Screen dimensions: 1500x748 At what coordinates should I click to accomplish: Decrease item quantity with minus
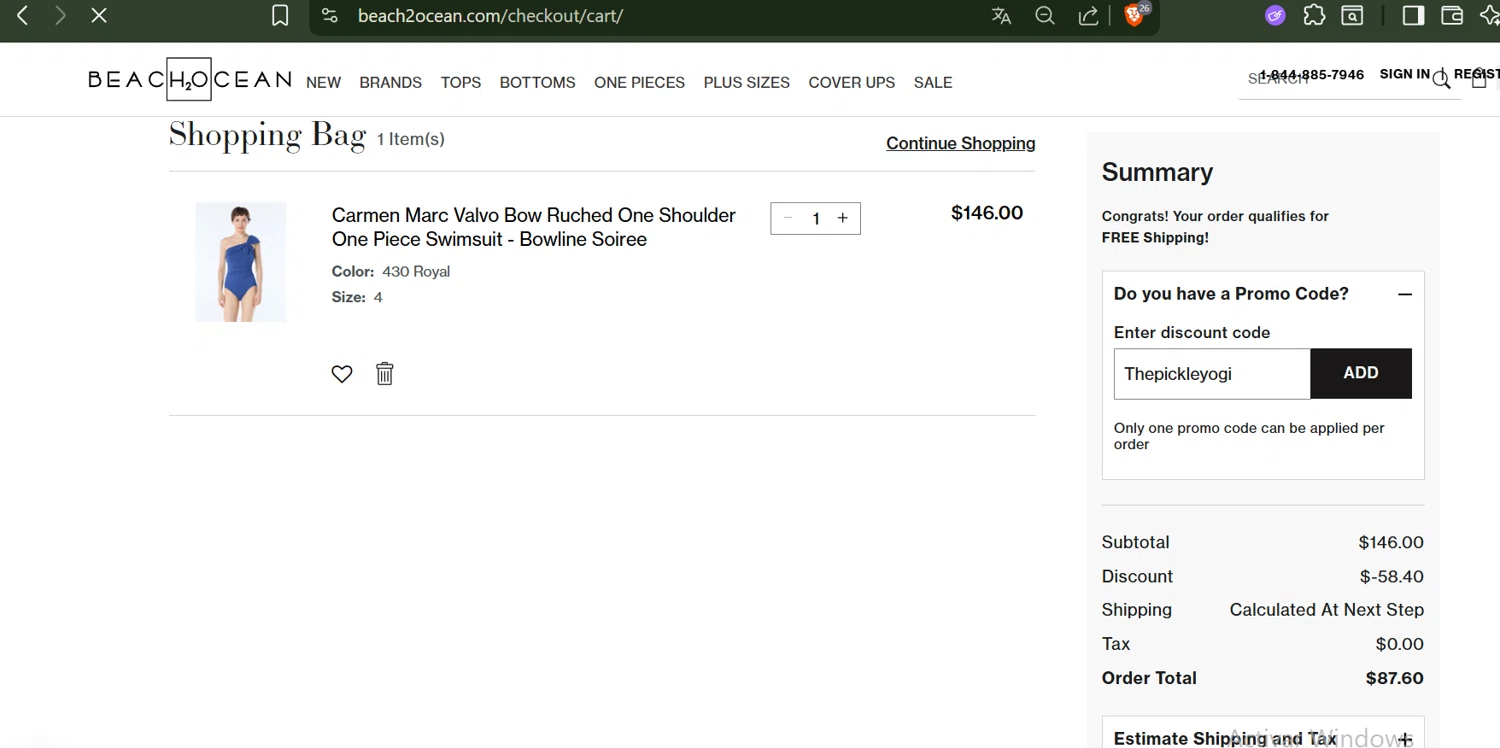click(788, 218)
